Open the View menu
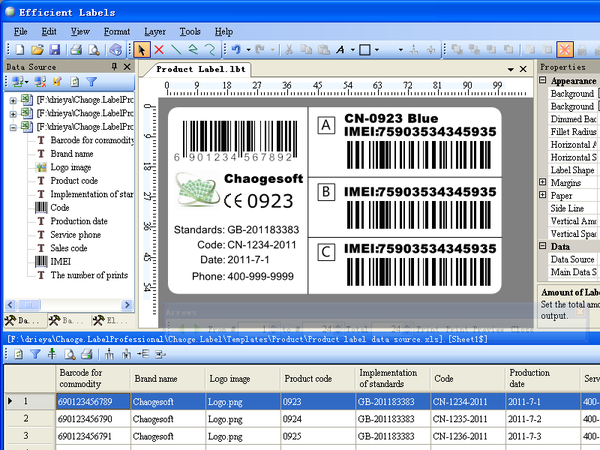 tap(80, 31)
